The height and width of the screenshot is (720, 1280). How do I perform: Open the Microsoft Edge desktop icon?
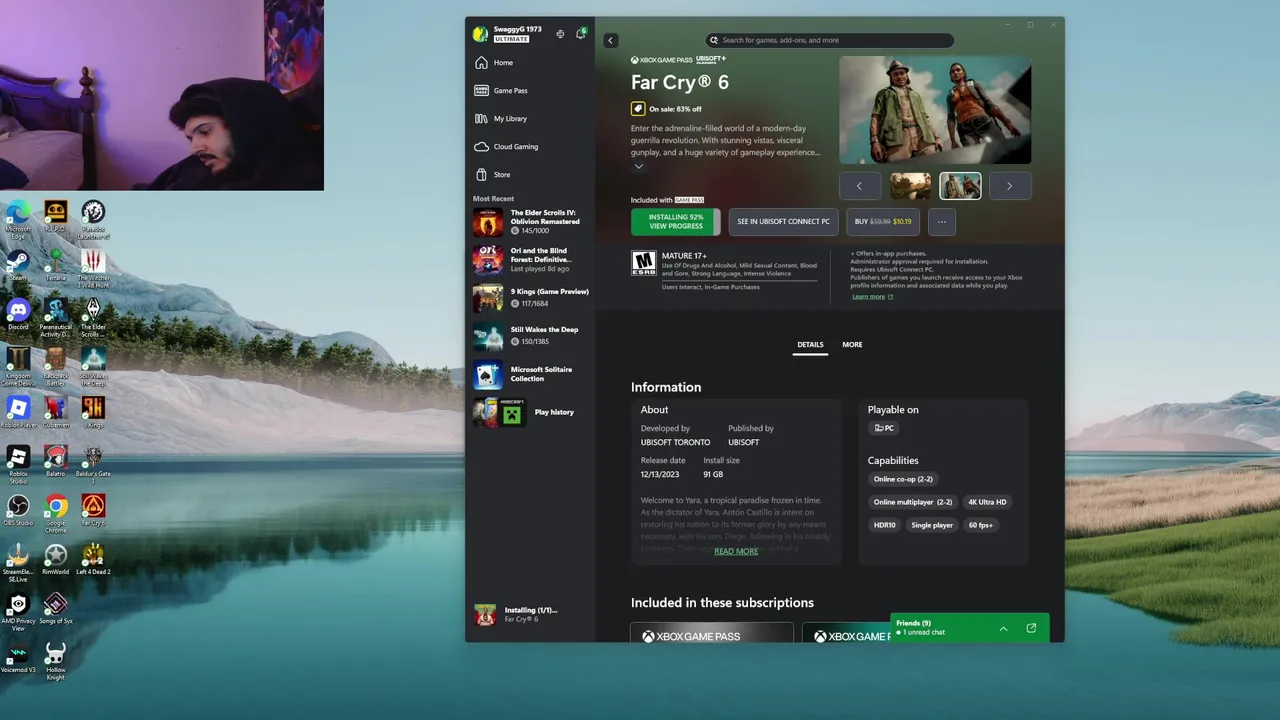pyautogui.click(x=18, y=220)
